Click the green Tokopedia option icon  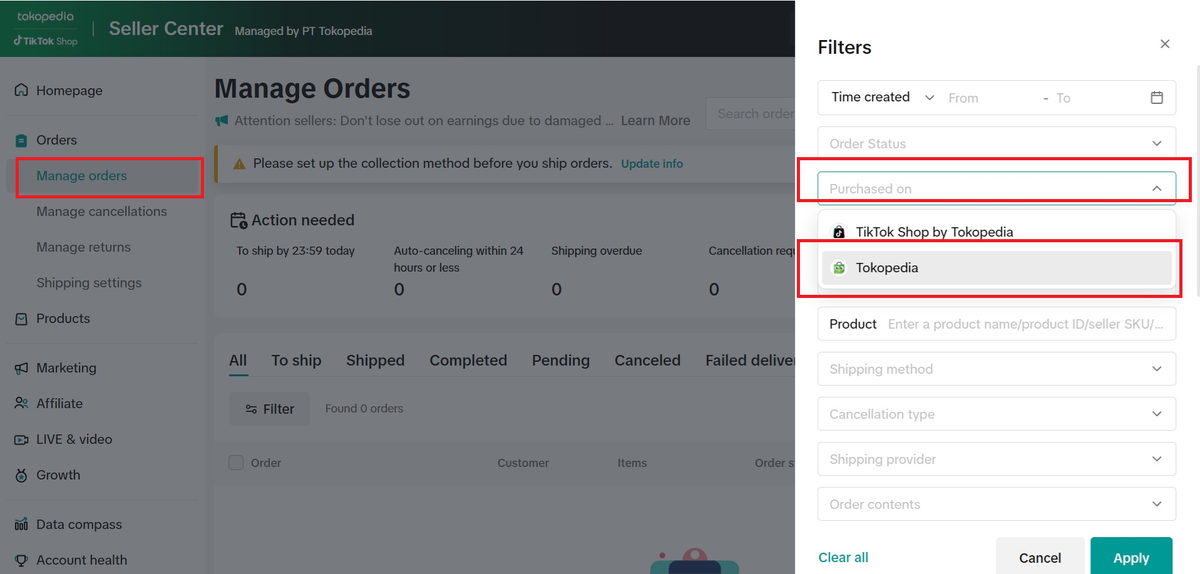pyautogui.click(x=839, y=268)
